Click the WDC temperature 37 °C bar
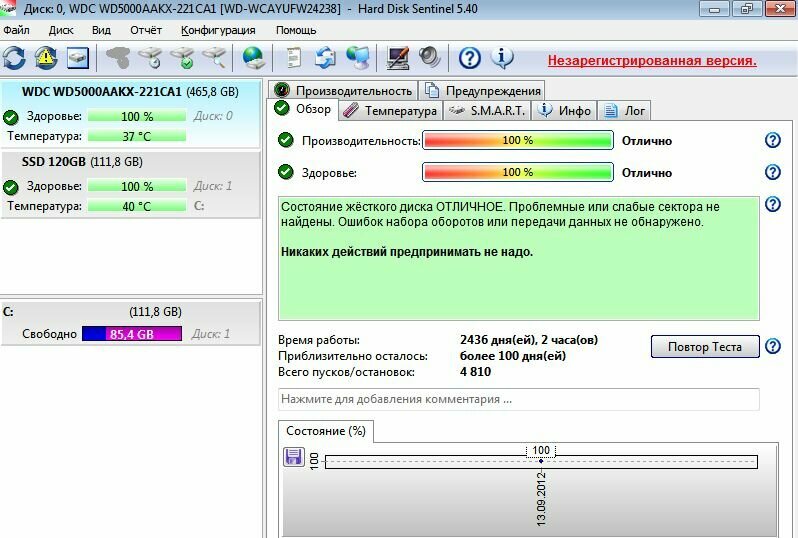Screen dimensions: 798x538 tap(136, 136)
